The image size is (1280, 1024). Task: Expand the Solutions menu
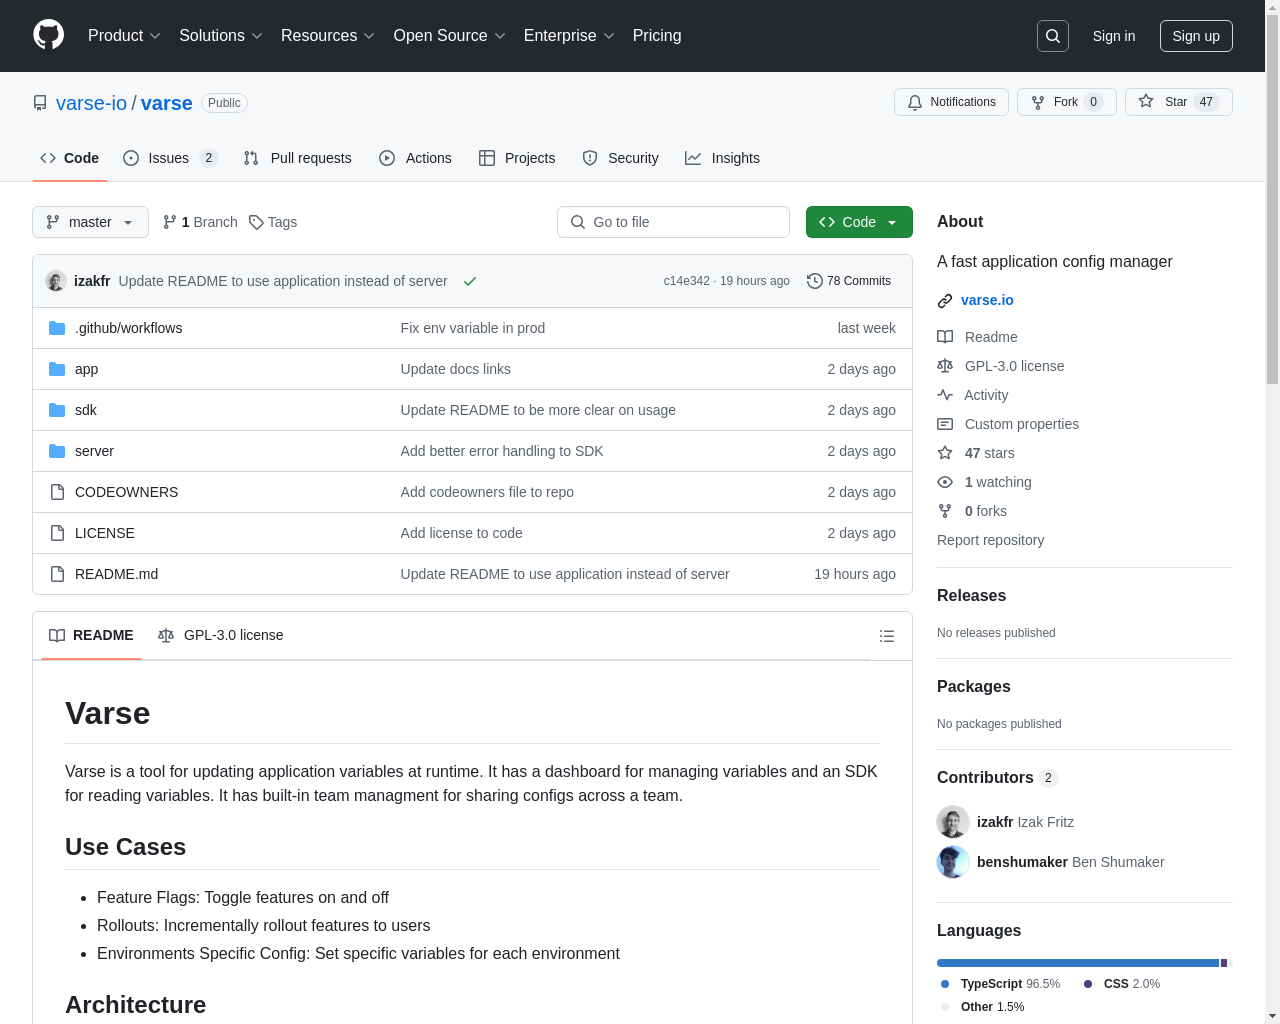pyautogui.click(x=220, y=36)
